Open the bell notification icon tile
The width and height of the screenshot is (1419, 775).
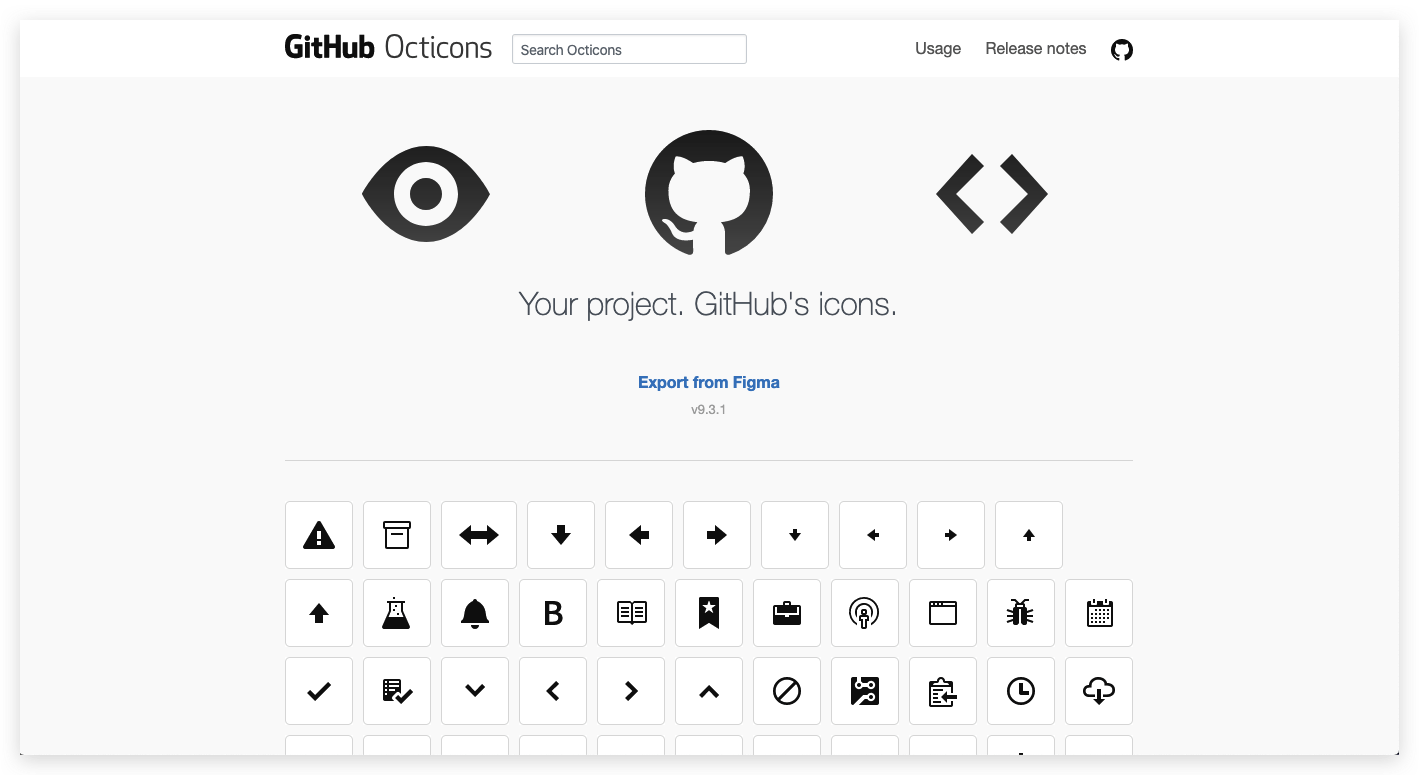click(x=475, y=613)
